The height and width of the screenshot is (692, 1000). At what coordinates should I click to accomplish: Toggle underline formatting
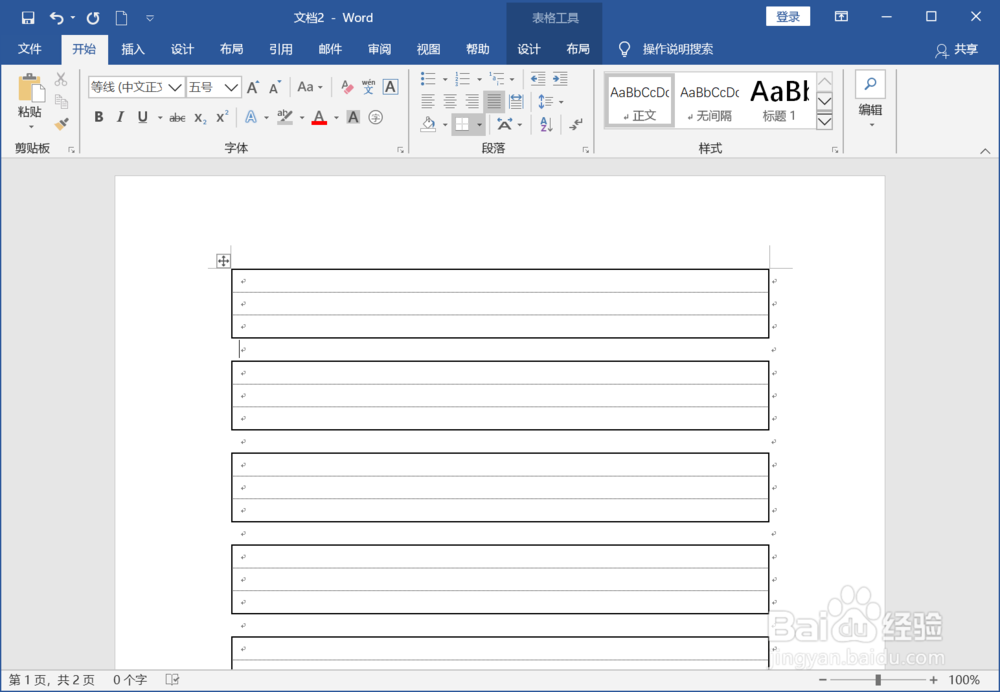[x=142, y=117]
